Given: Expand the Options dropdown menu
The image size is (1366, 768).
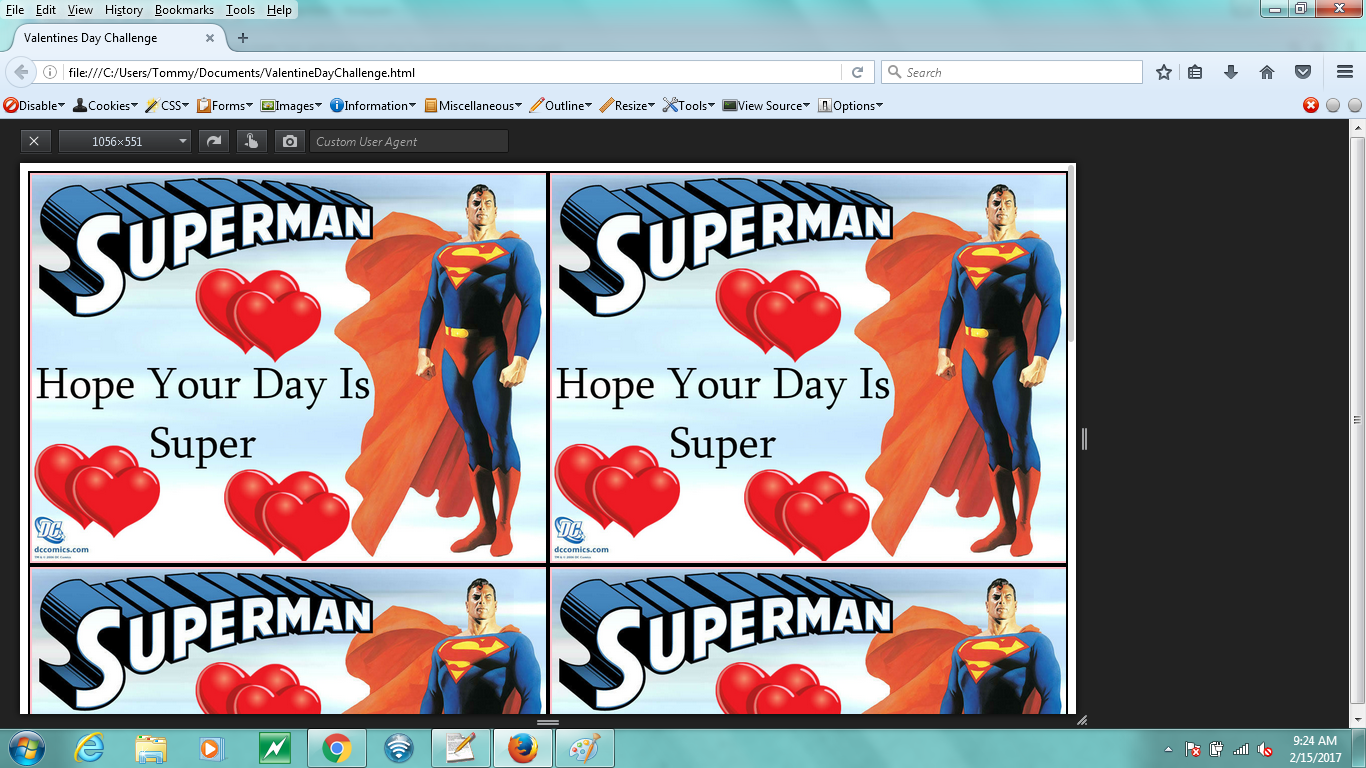Looking at the screenshot, I should coord(851,105).
